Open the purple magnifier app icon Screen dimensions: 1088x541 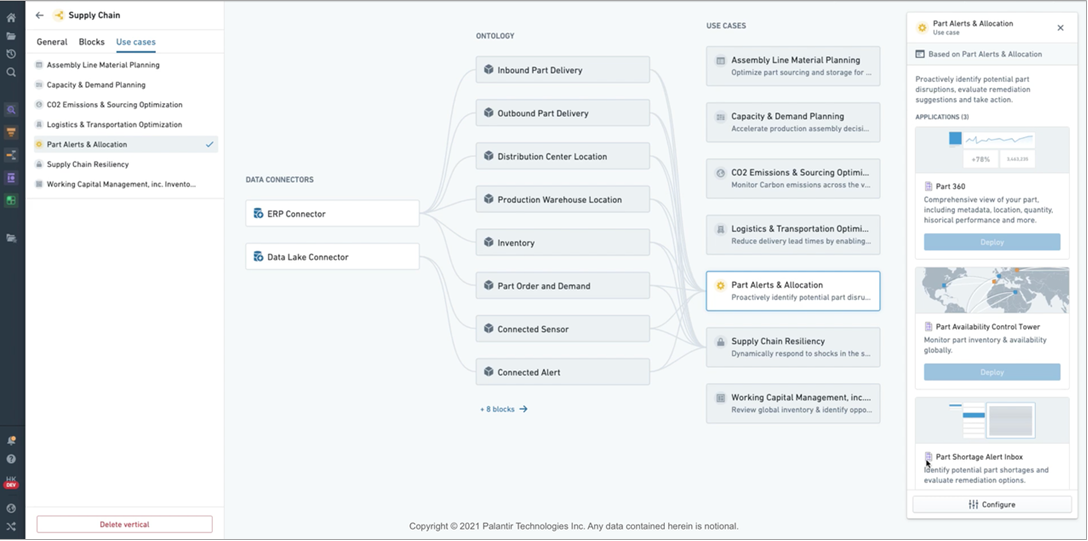click(x=11, y=109)
